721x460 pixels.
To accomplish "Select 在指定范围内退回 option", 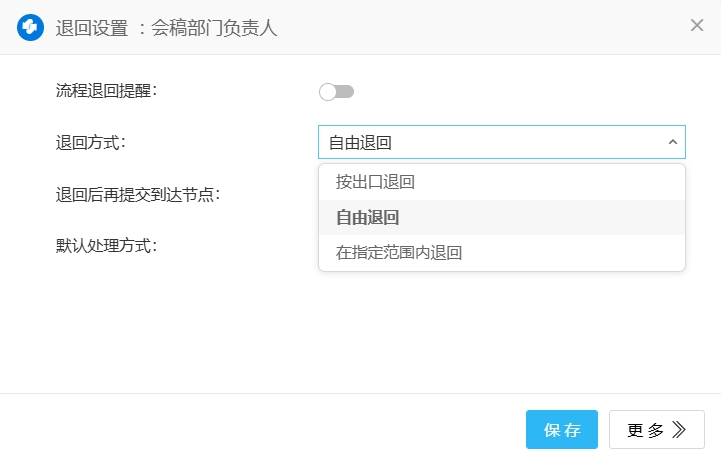I will (x=399, y=252).
